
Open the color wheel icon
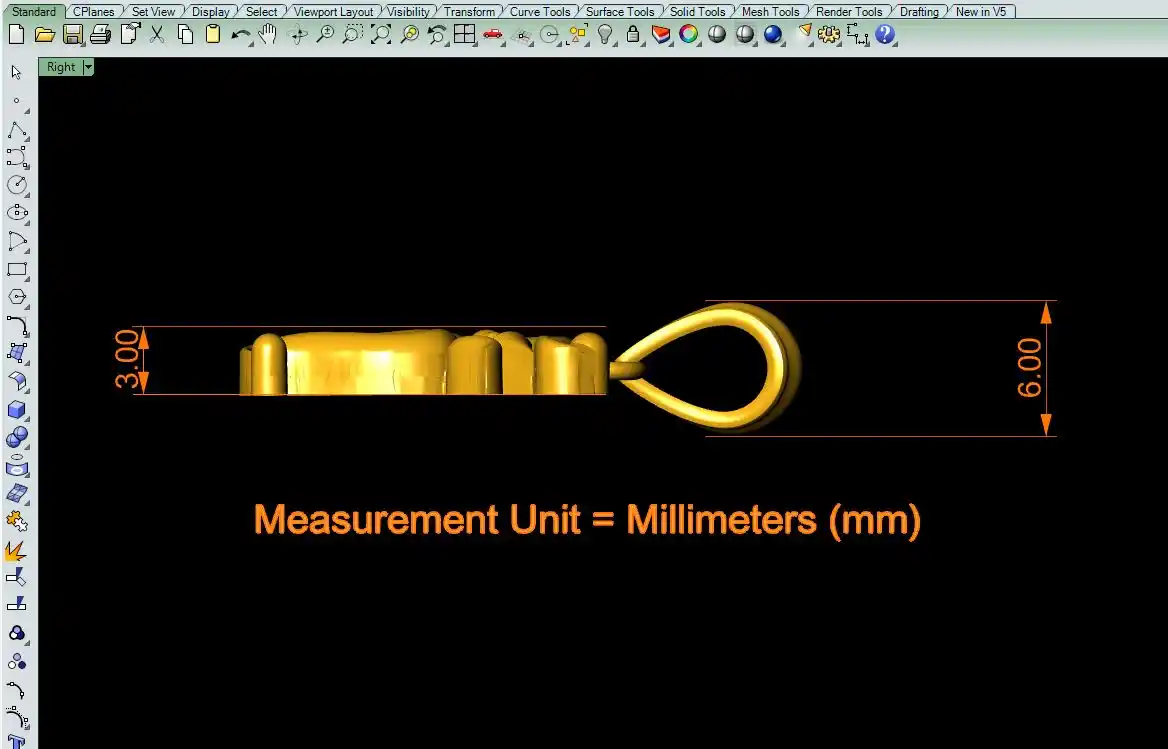(x=689, y=35)
